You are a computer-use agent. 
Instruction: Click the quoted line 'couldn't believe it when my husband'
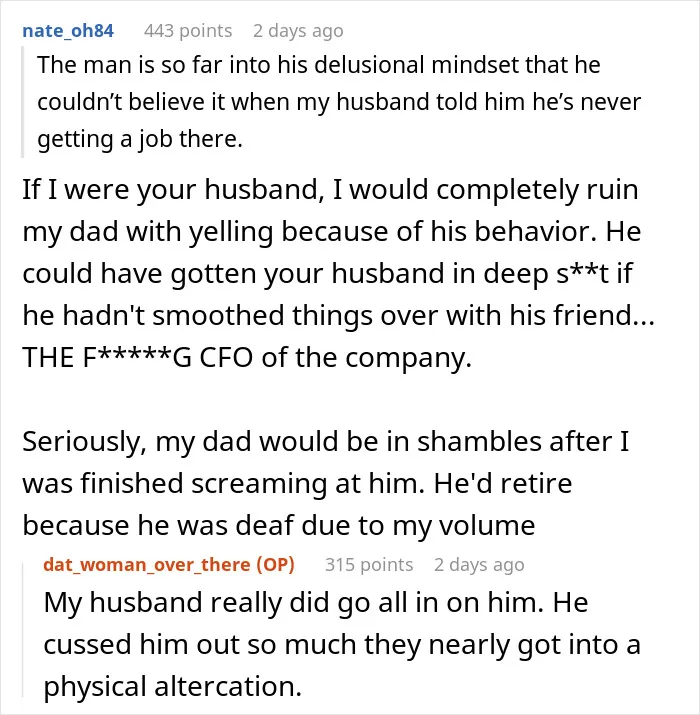pos(339,102)
